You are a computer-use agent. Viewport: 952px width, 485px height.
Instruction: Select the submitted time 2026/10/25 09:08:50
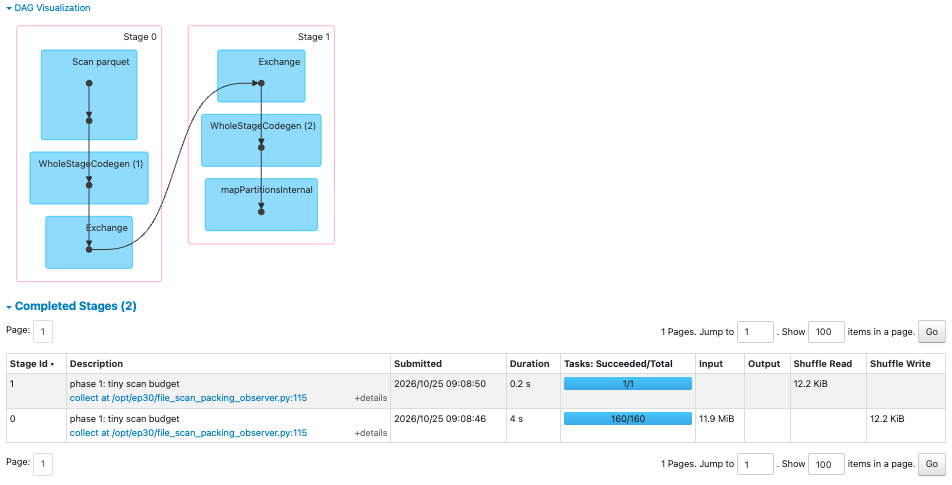440,384
